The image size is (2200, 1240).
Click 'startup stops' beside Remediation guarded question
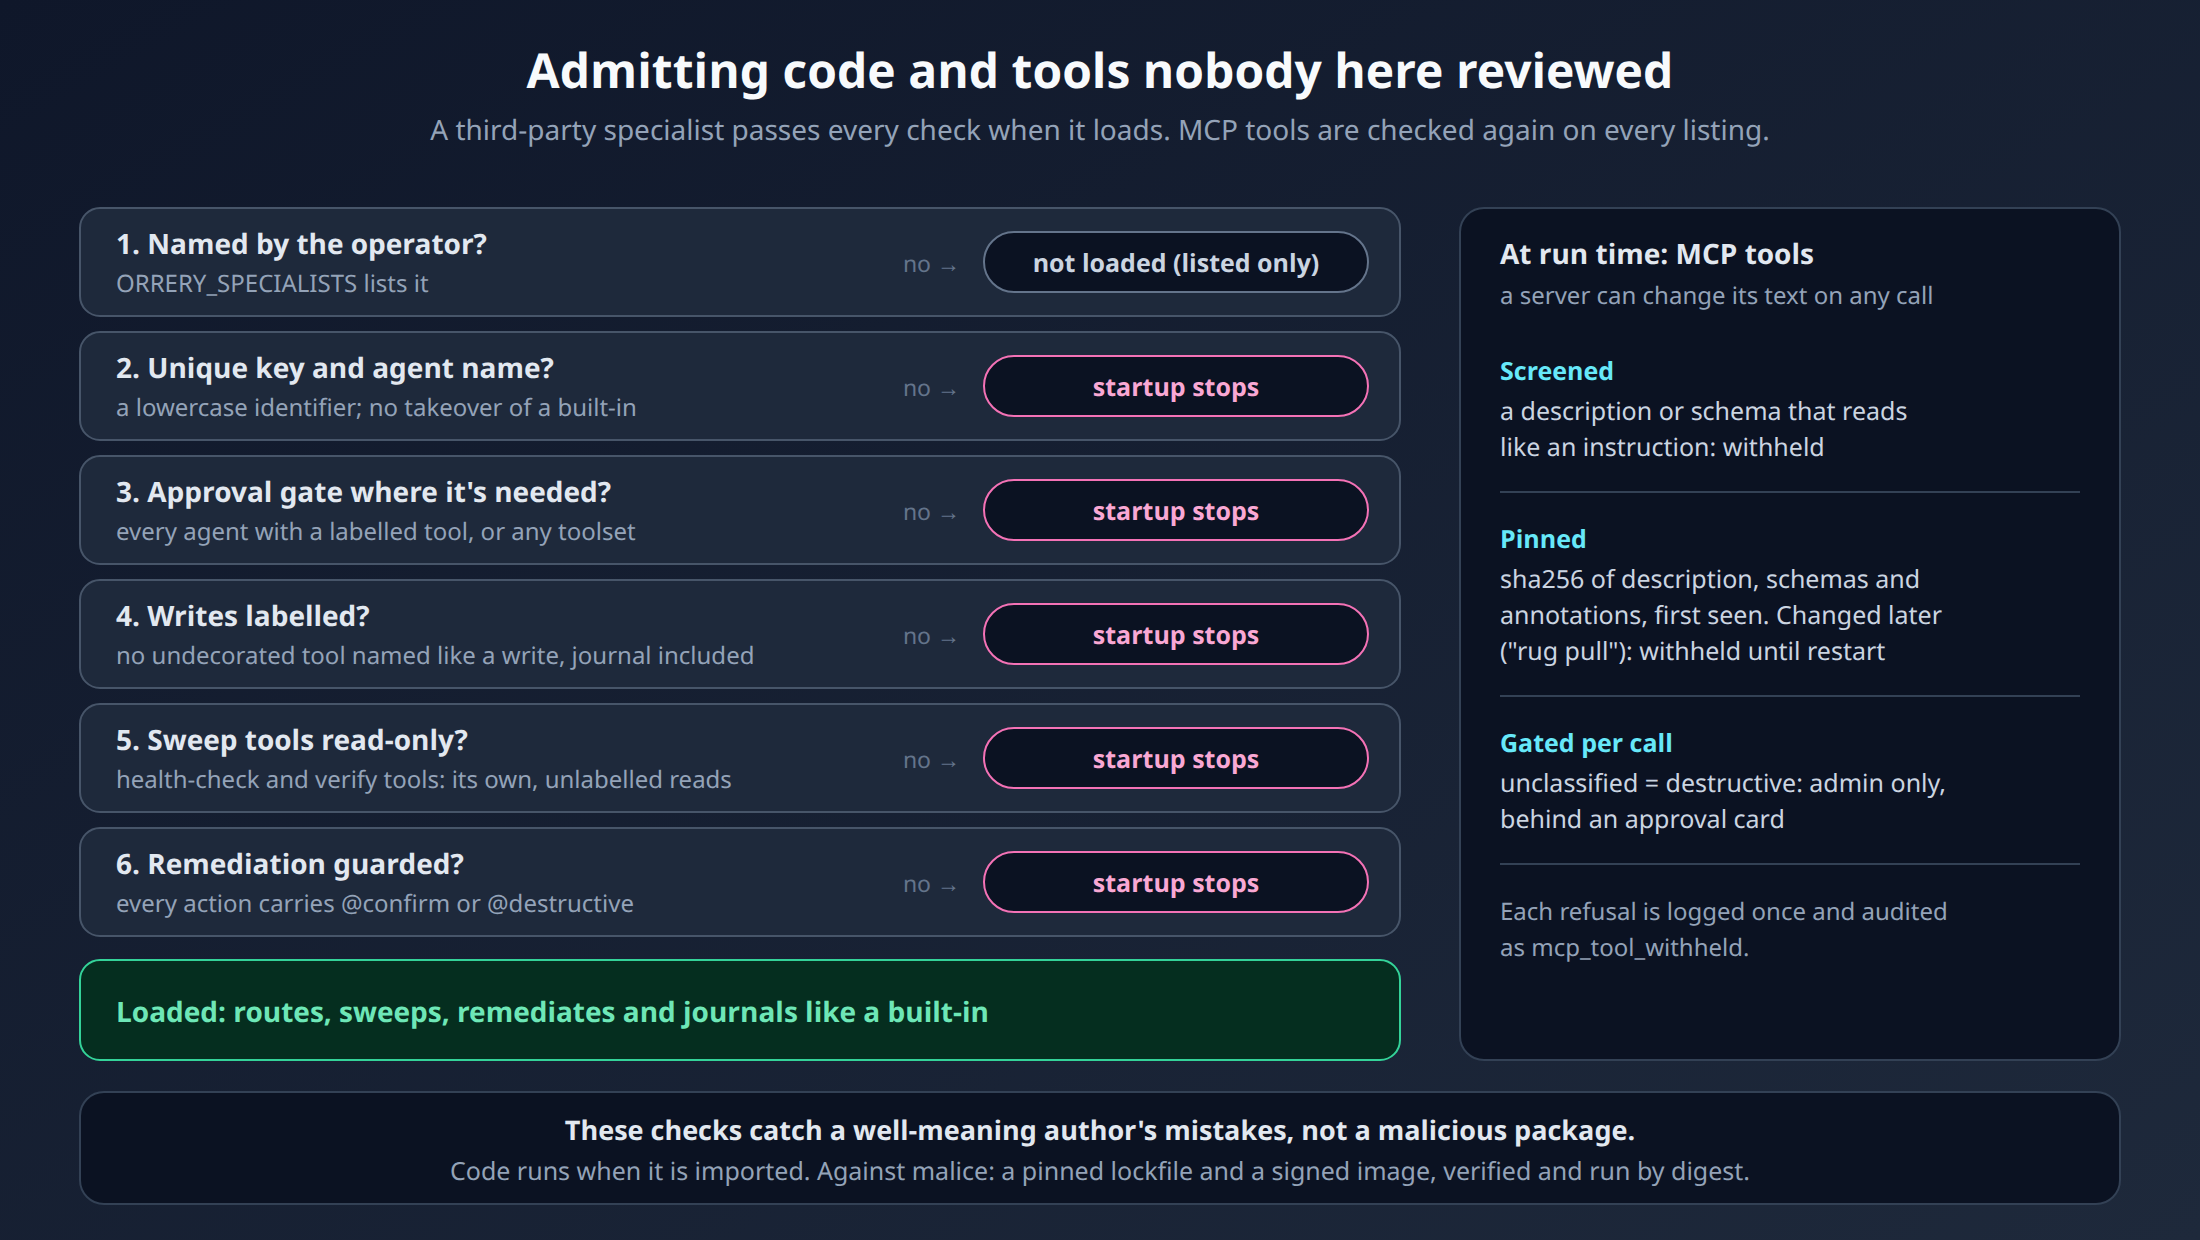coord(1175,882)
